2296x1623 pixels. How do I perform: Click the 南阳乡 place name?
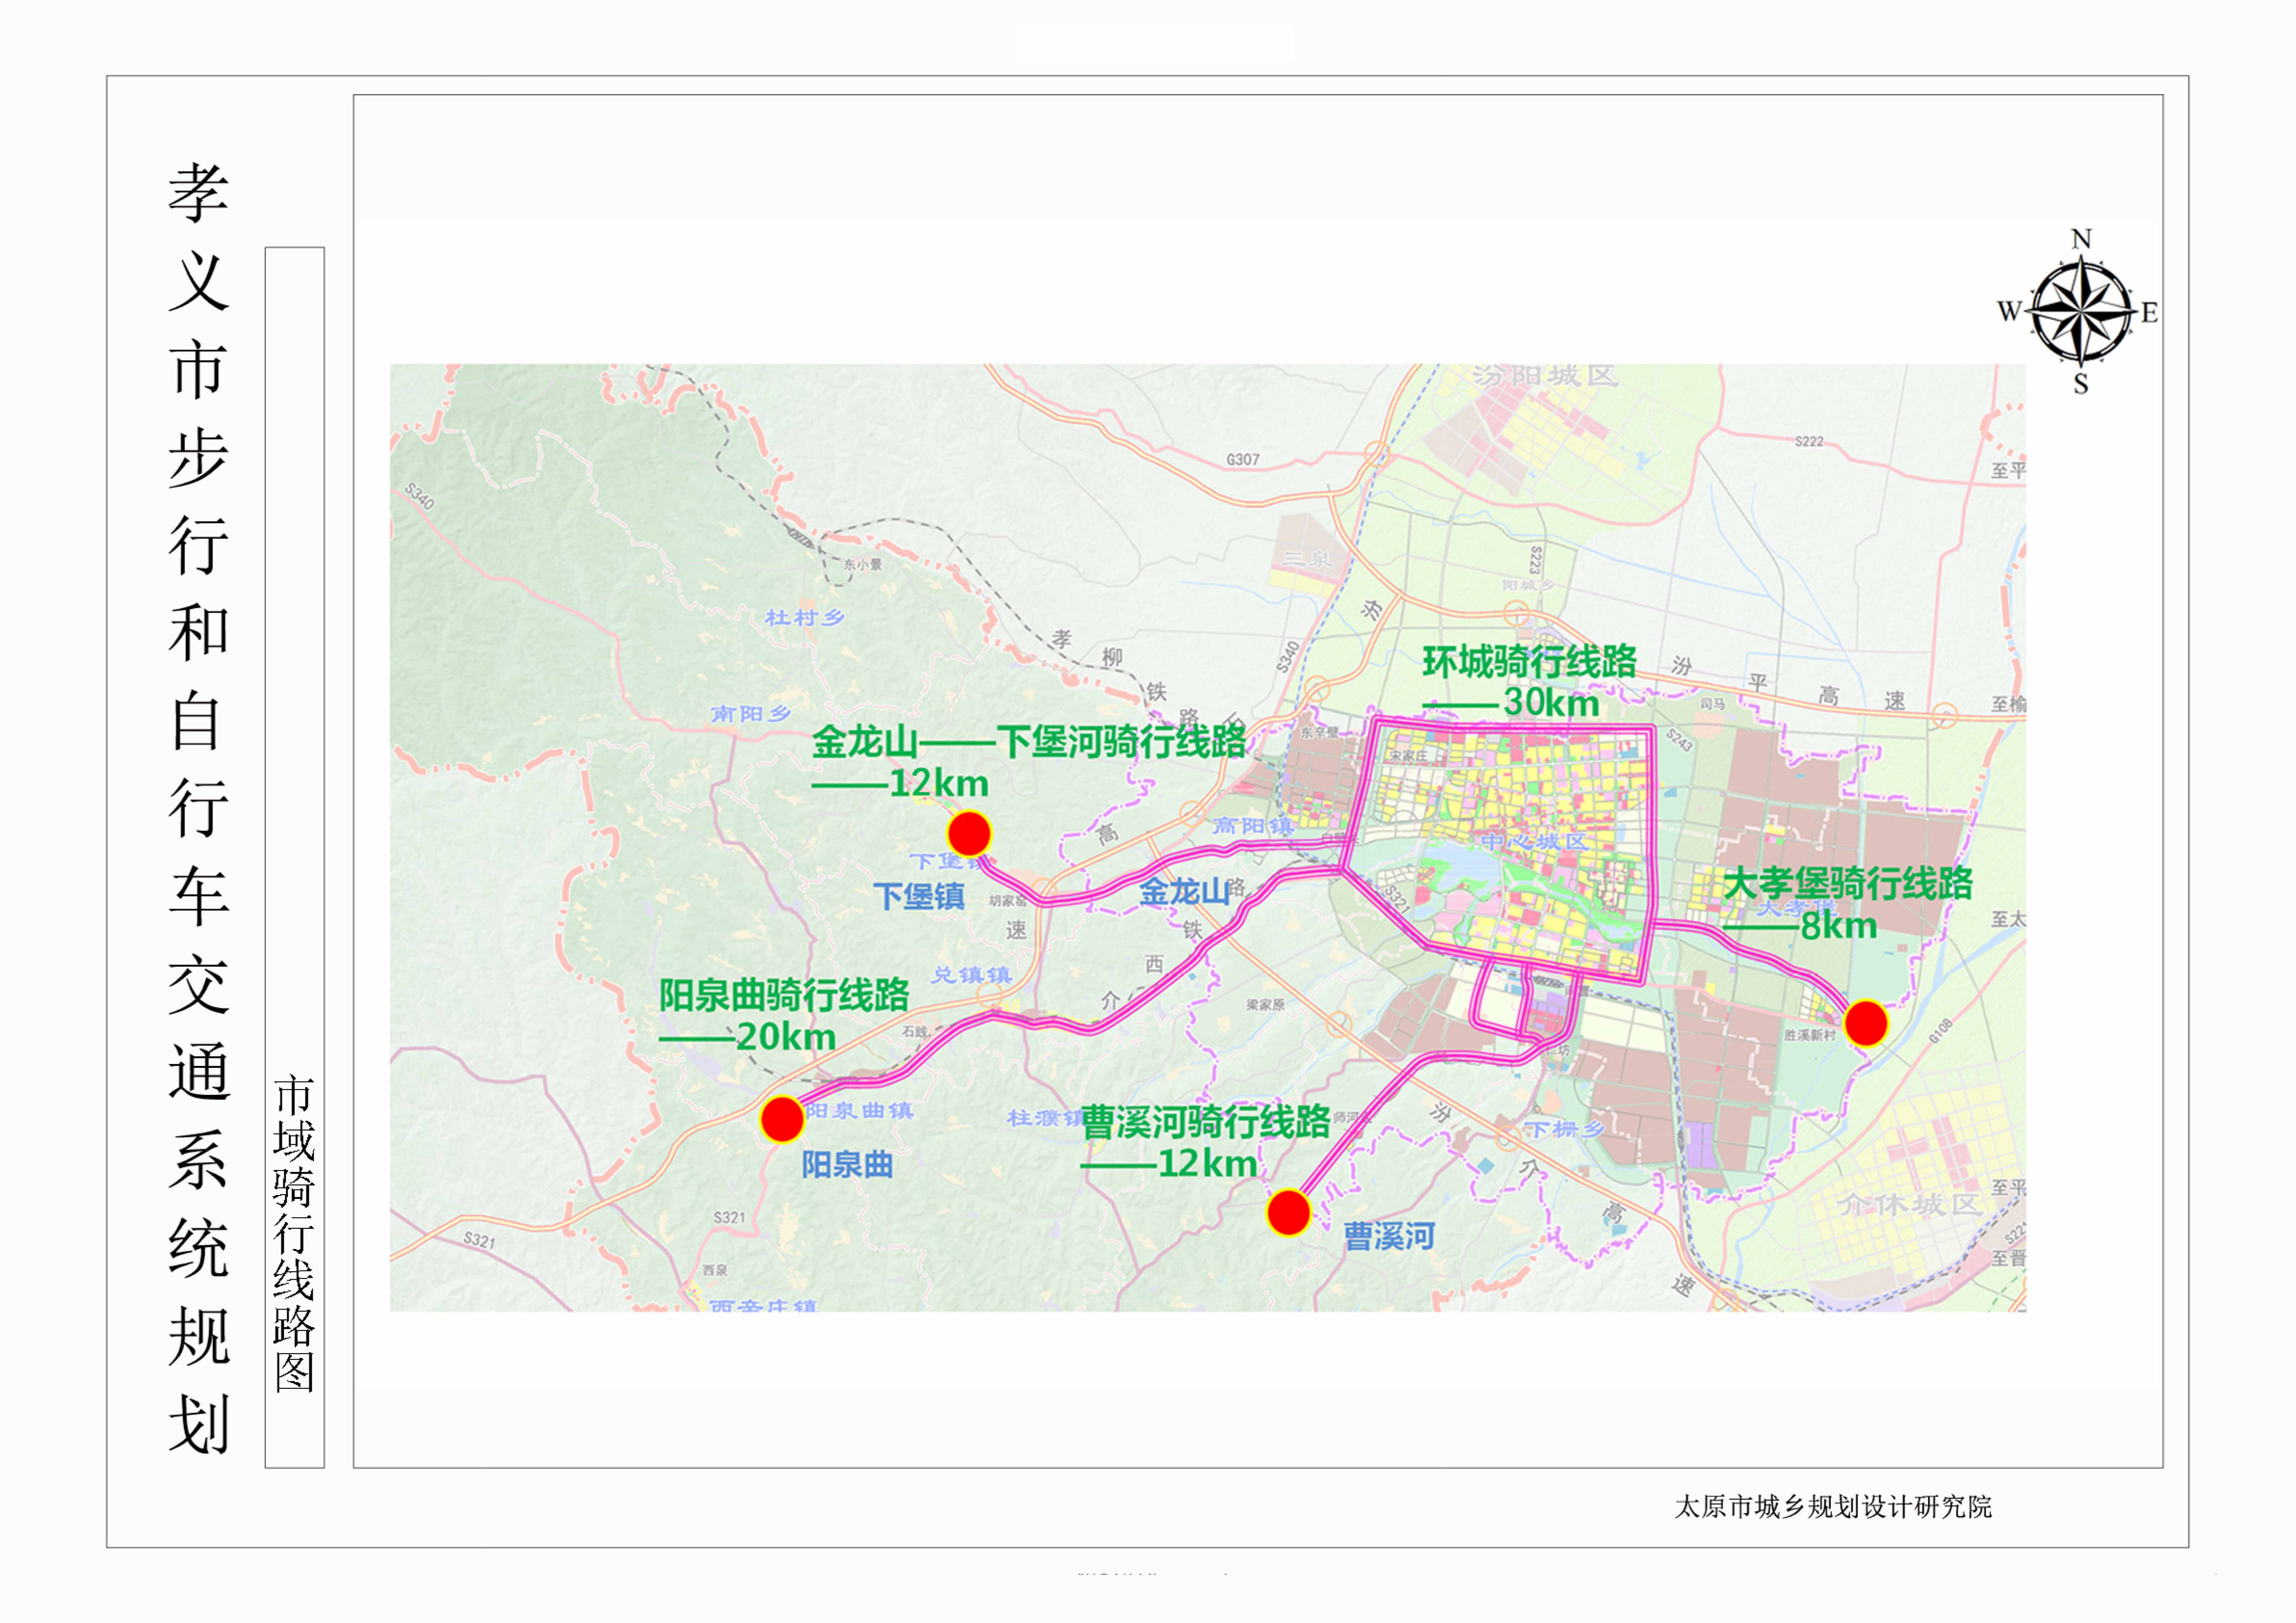click(x=751, y=714)
